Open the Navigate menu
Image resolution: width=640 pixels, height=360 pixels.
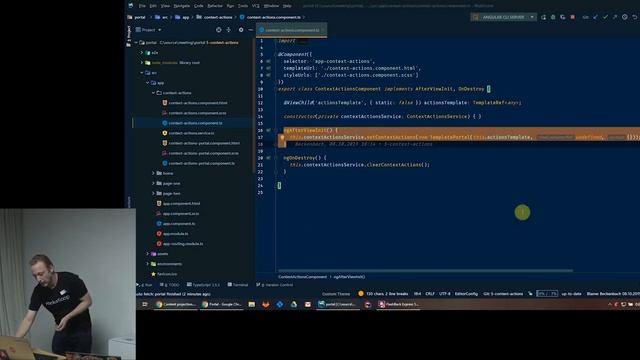182,6
